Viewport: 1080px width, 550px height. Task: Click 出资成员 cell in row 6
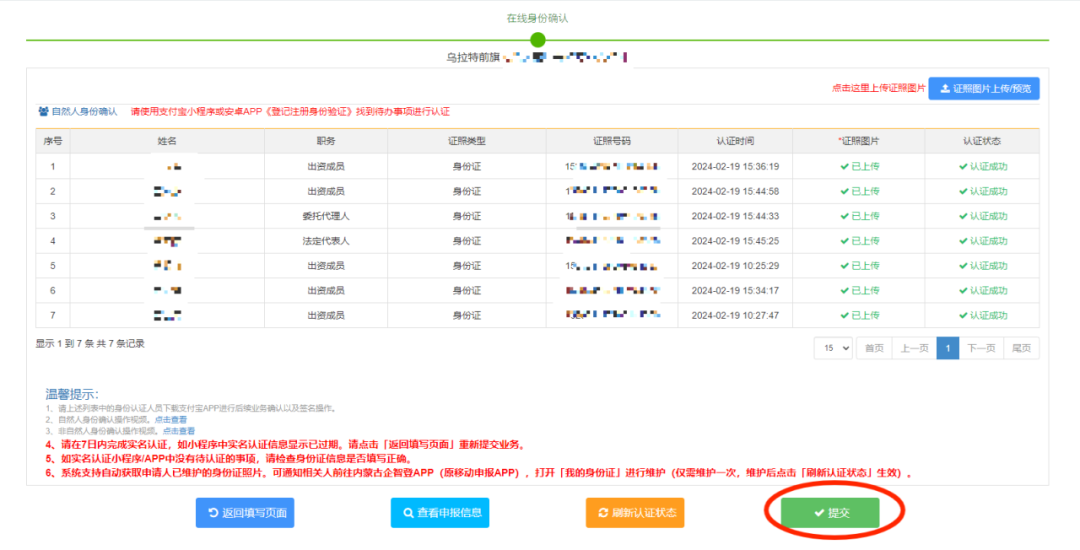[326, 290]
